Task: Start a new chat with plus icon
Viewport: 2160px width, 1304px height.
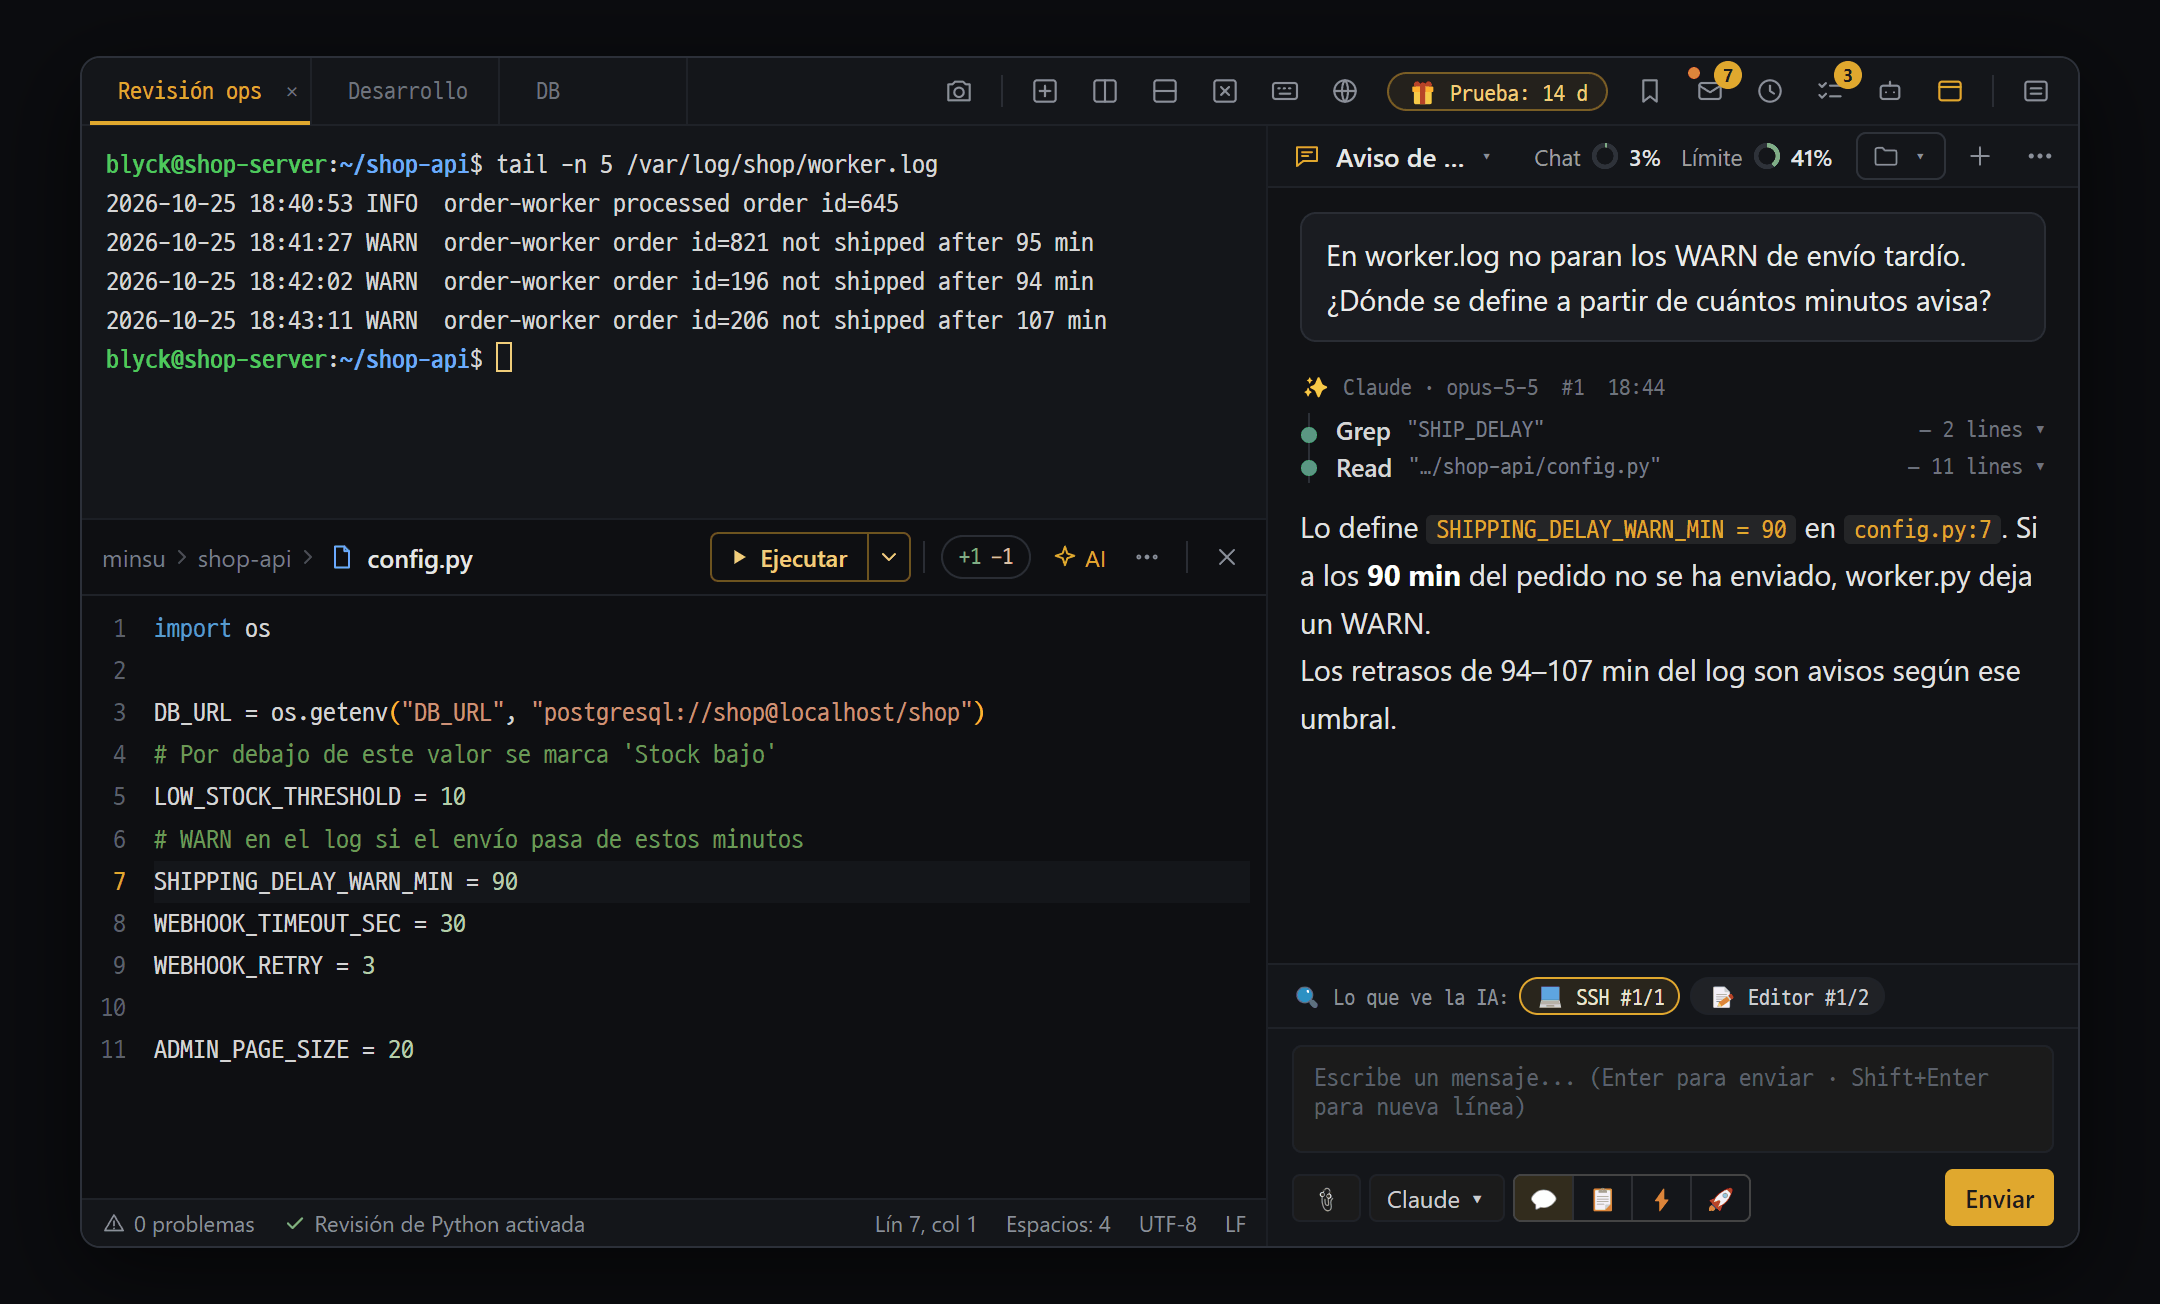Action: pos(1979,156)
